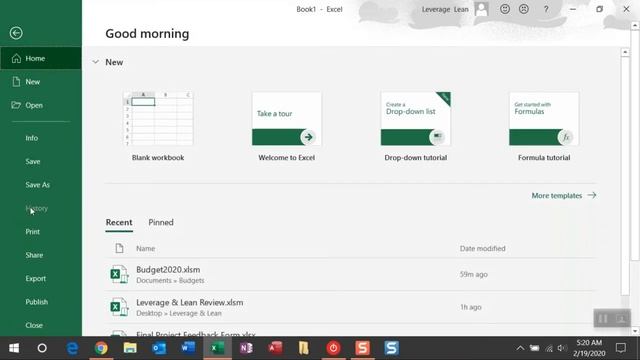Sort files by the Name column header
The image size is (640, 360).
[x=146, y=248]
